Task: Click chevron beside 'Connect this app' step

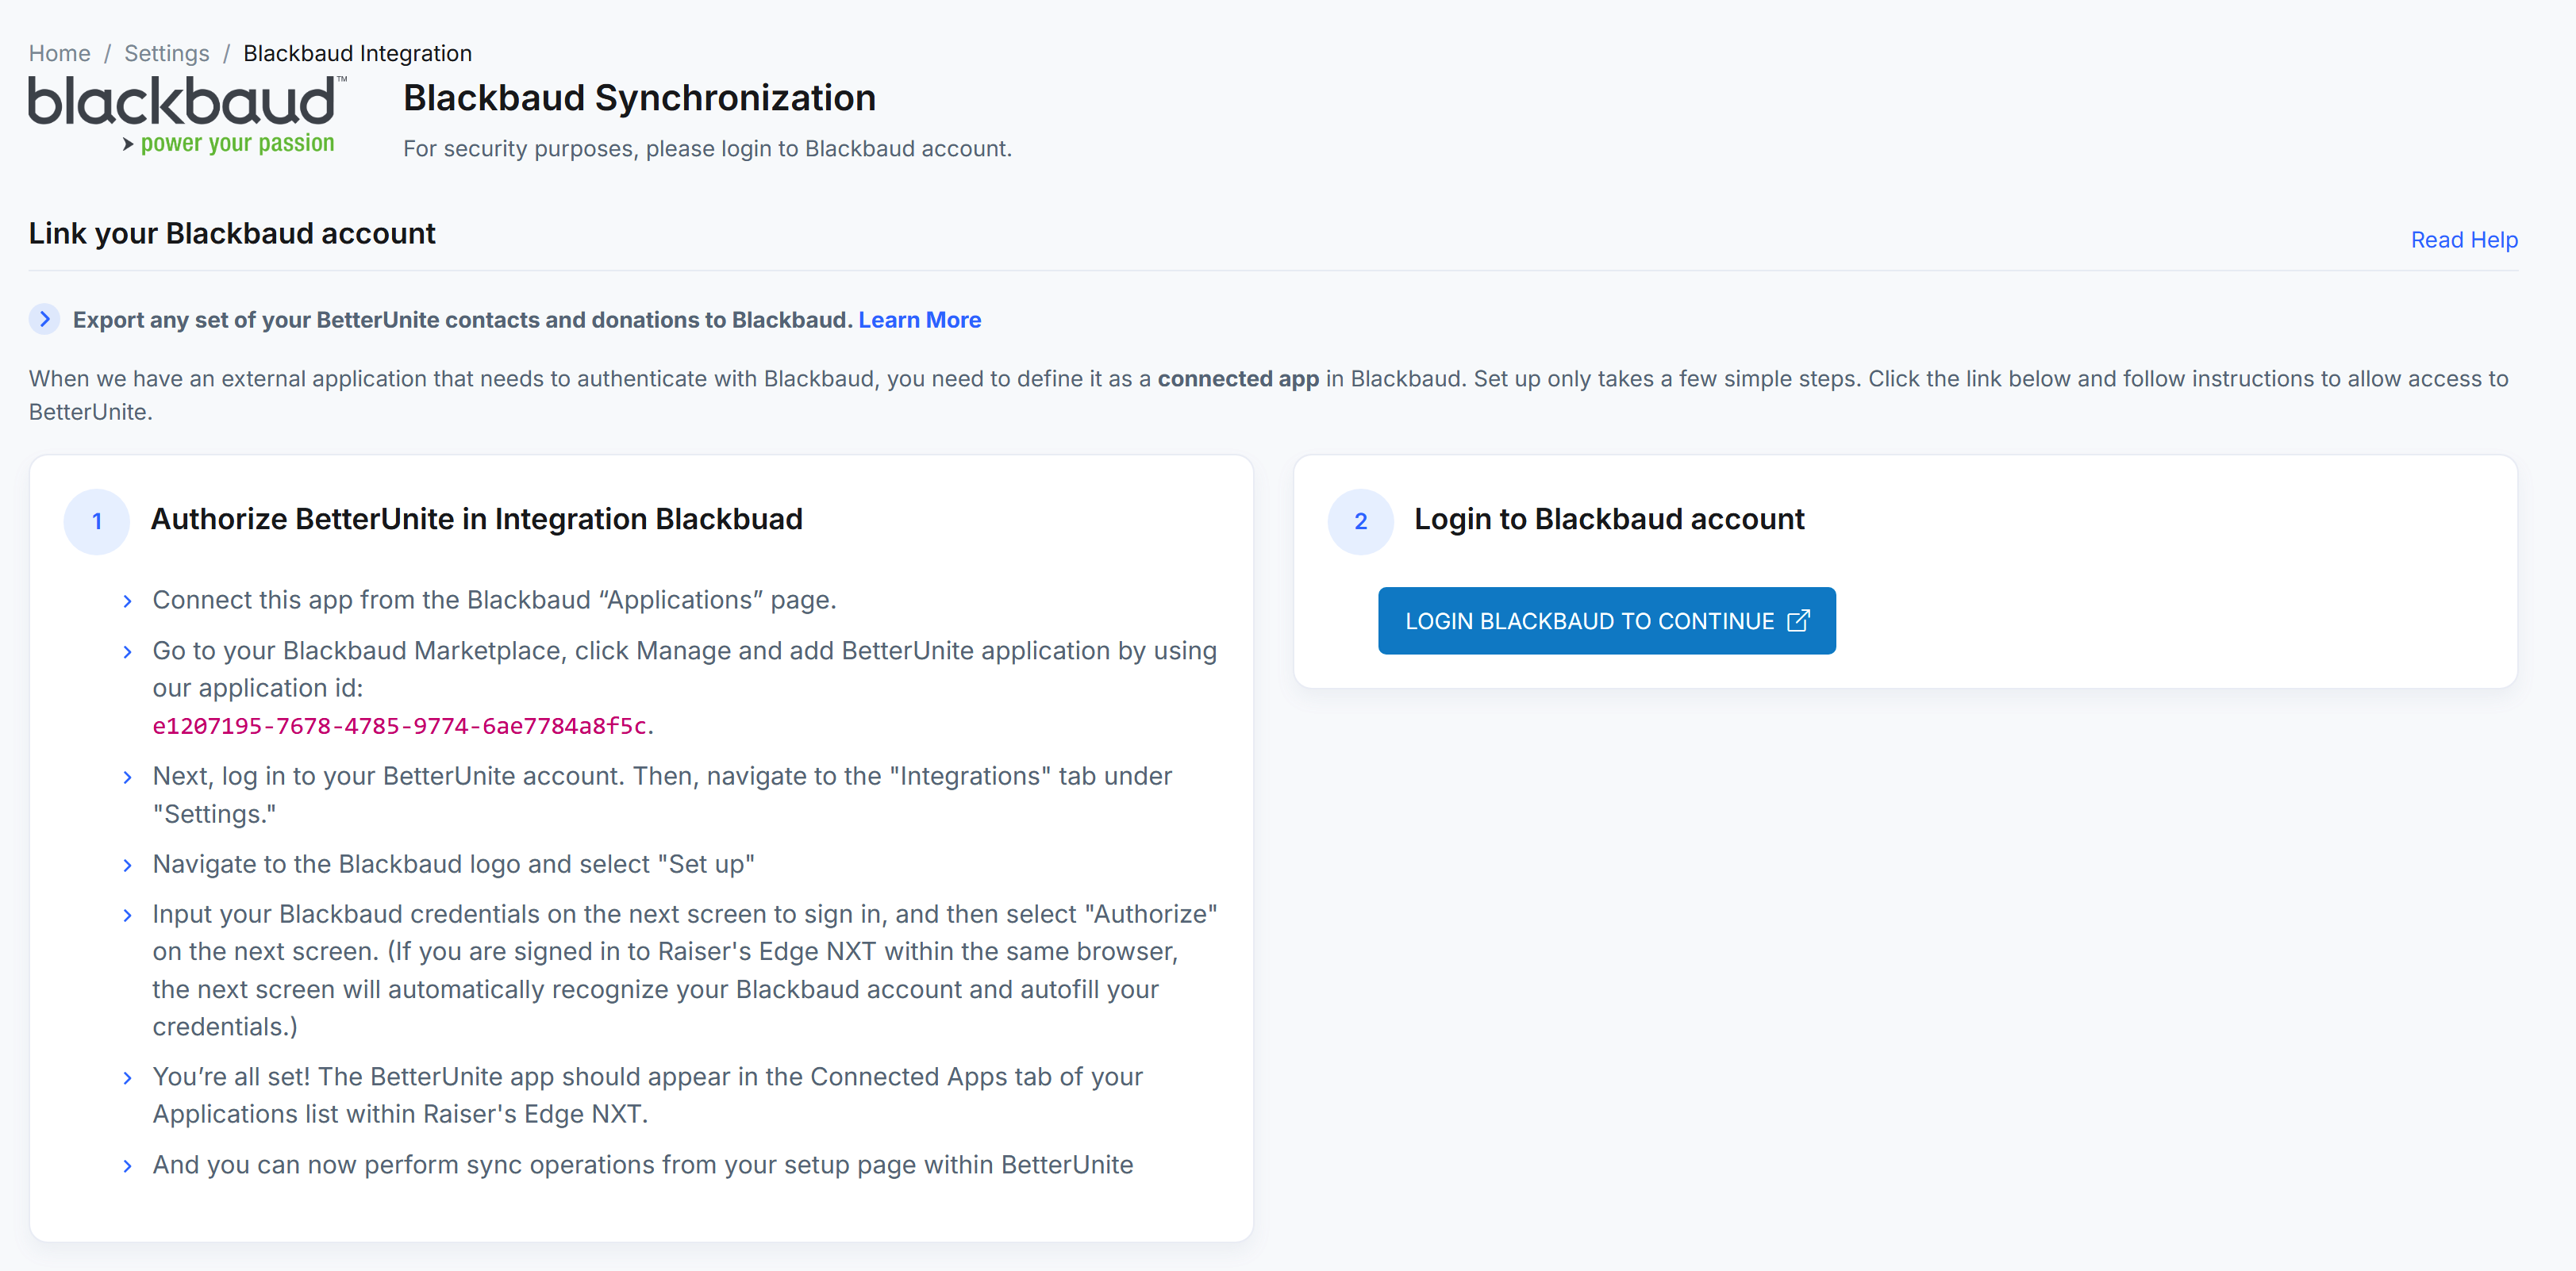Action: (x=127, y=601)
